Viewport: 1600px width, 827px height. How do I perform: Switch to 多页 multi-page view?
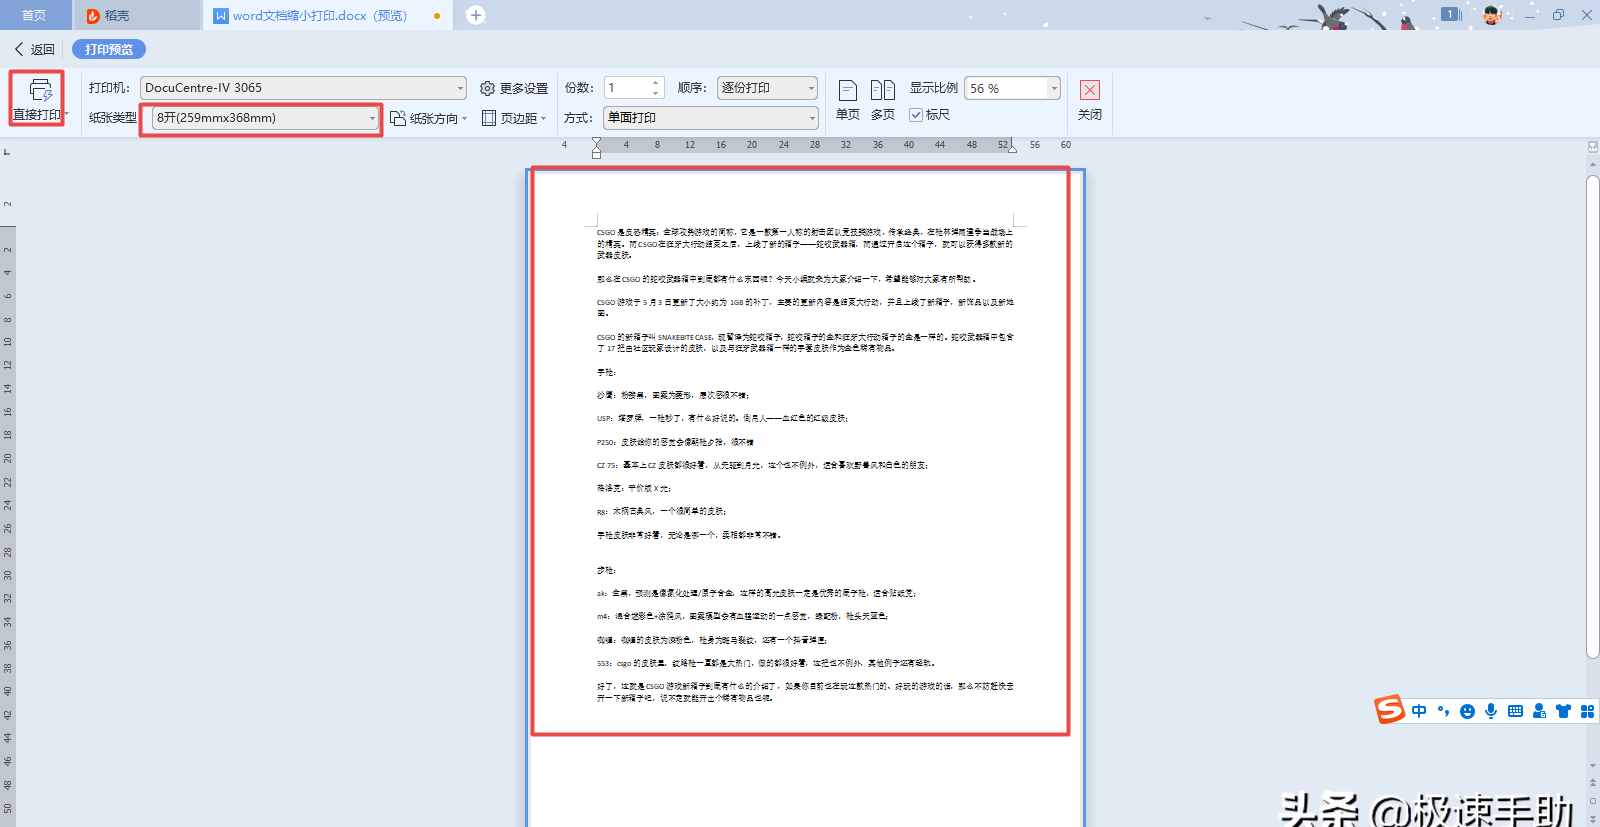point(883,100)
